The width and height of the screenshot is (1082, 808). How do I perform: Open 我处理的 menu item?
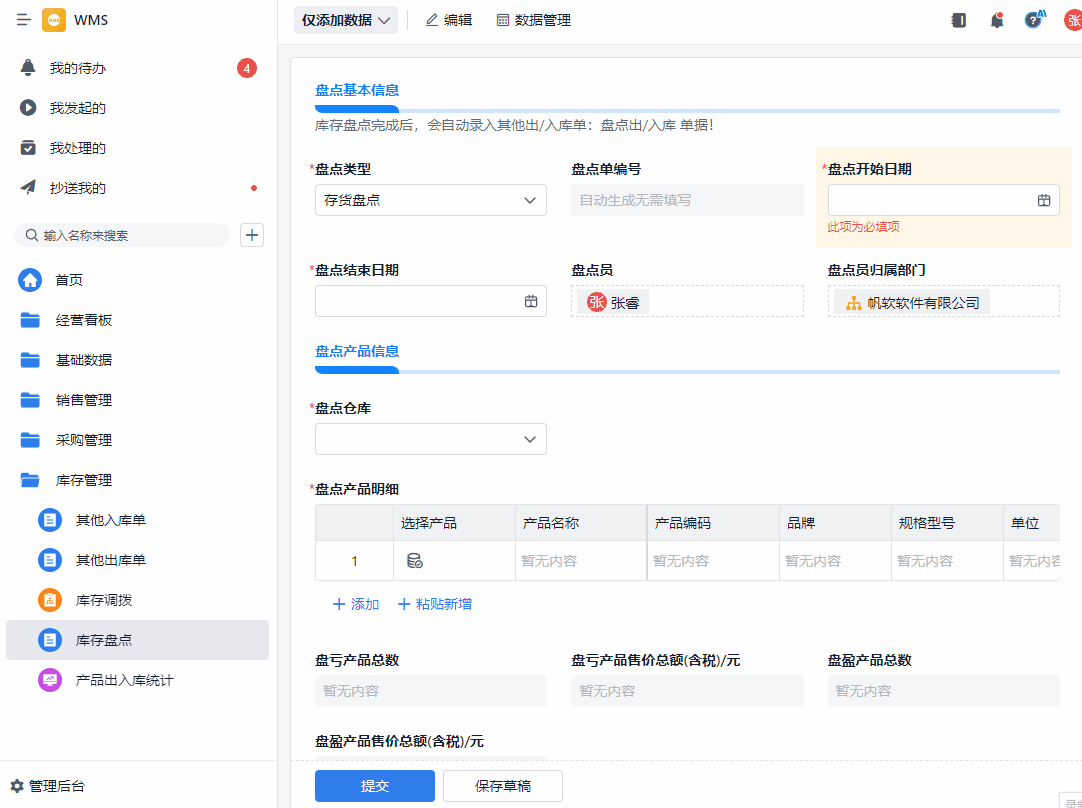coord(137,148)
